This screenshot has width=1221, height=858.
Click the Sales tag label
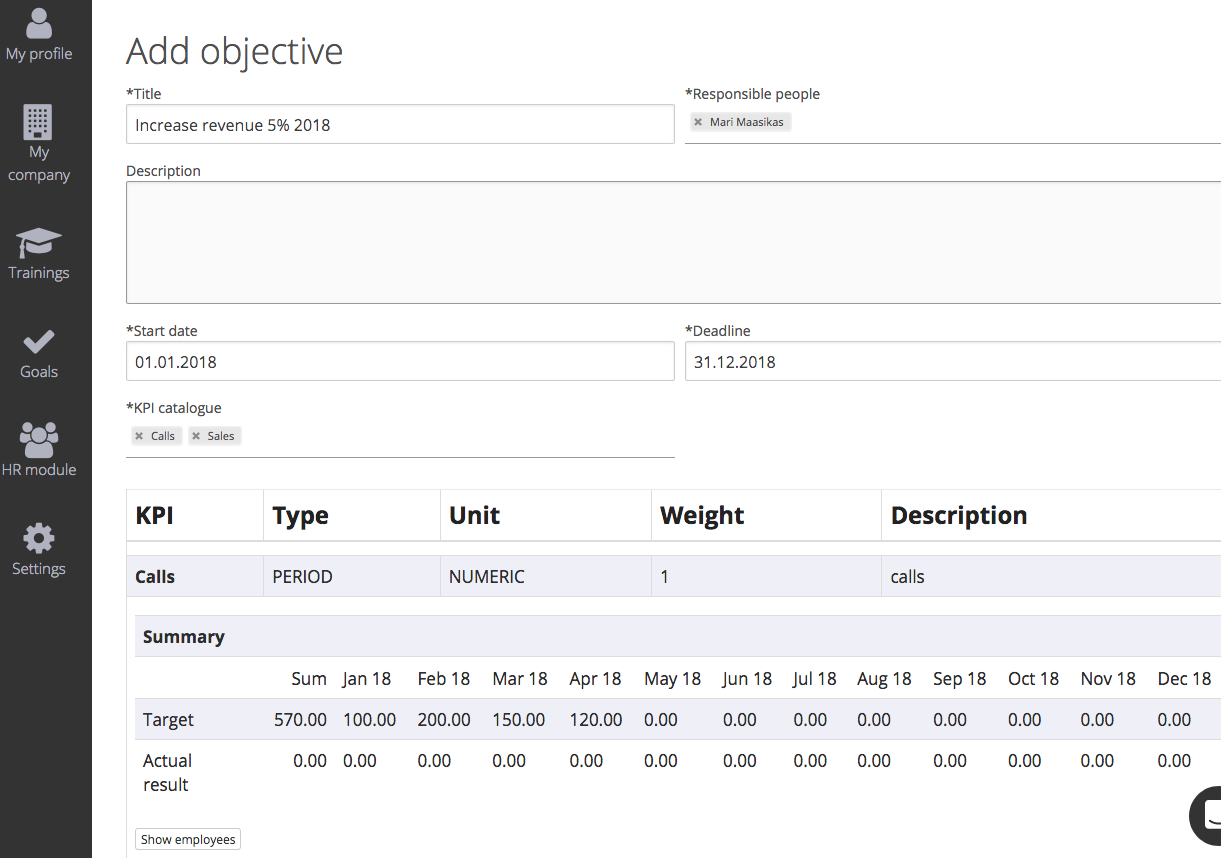pos(221,436)
